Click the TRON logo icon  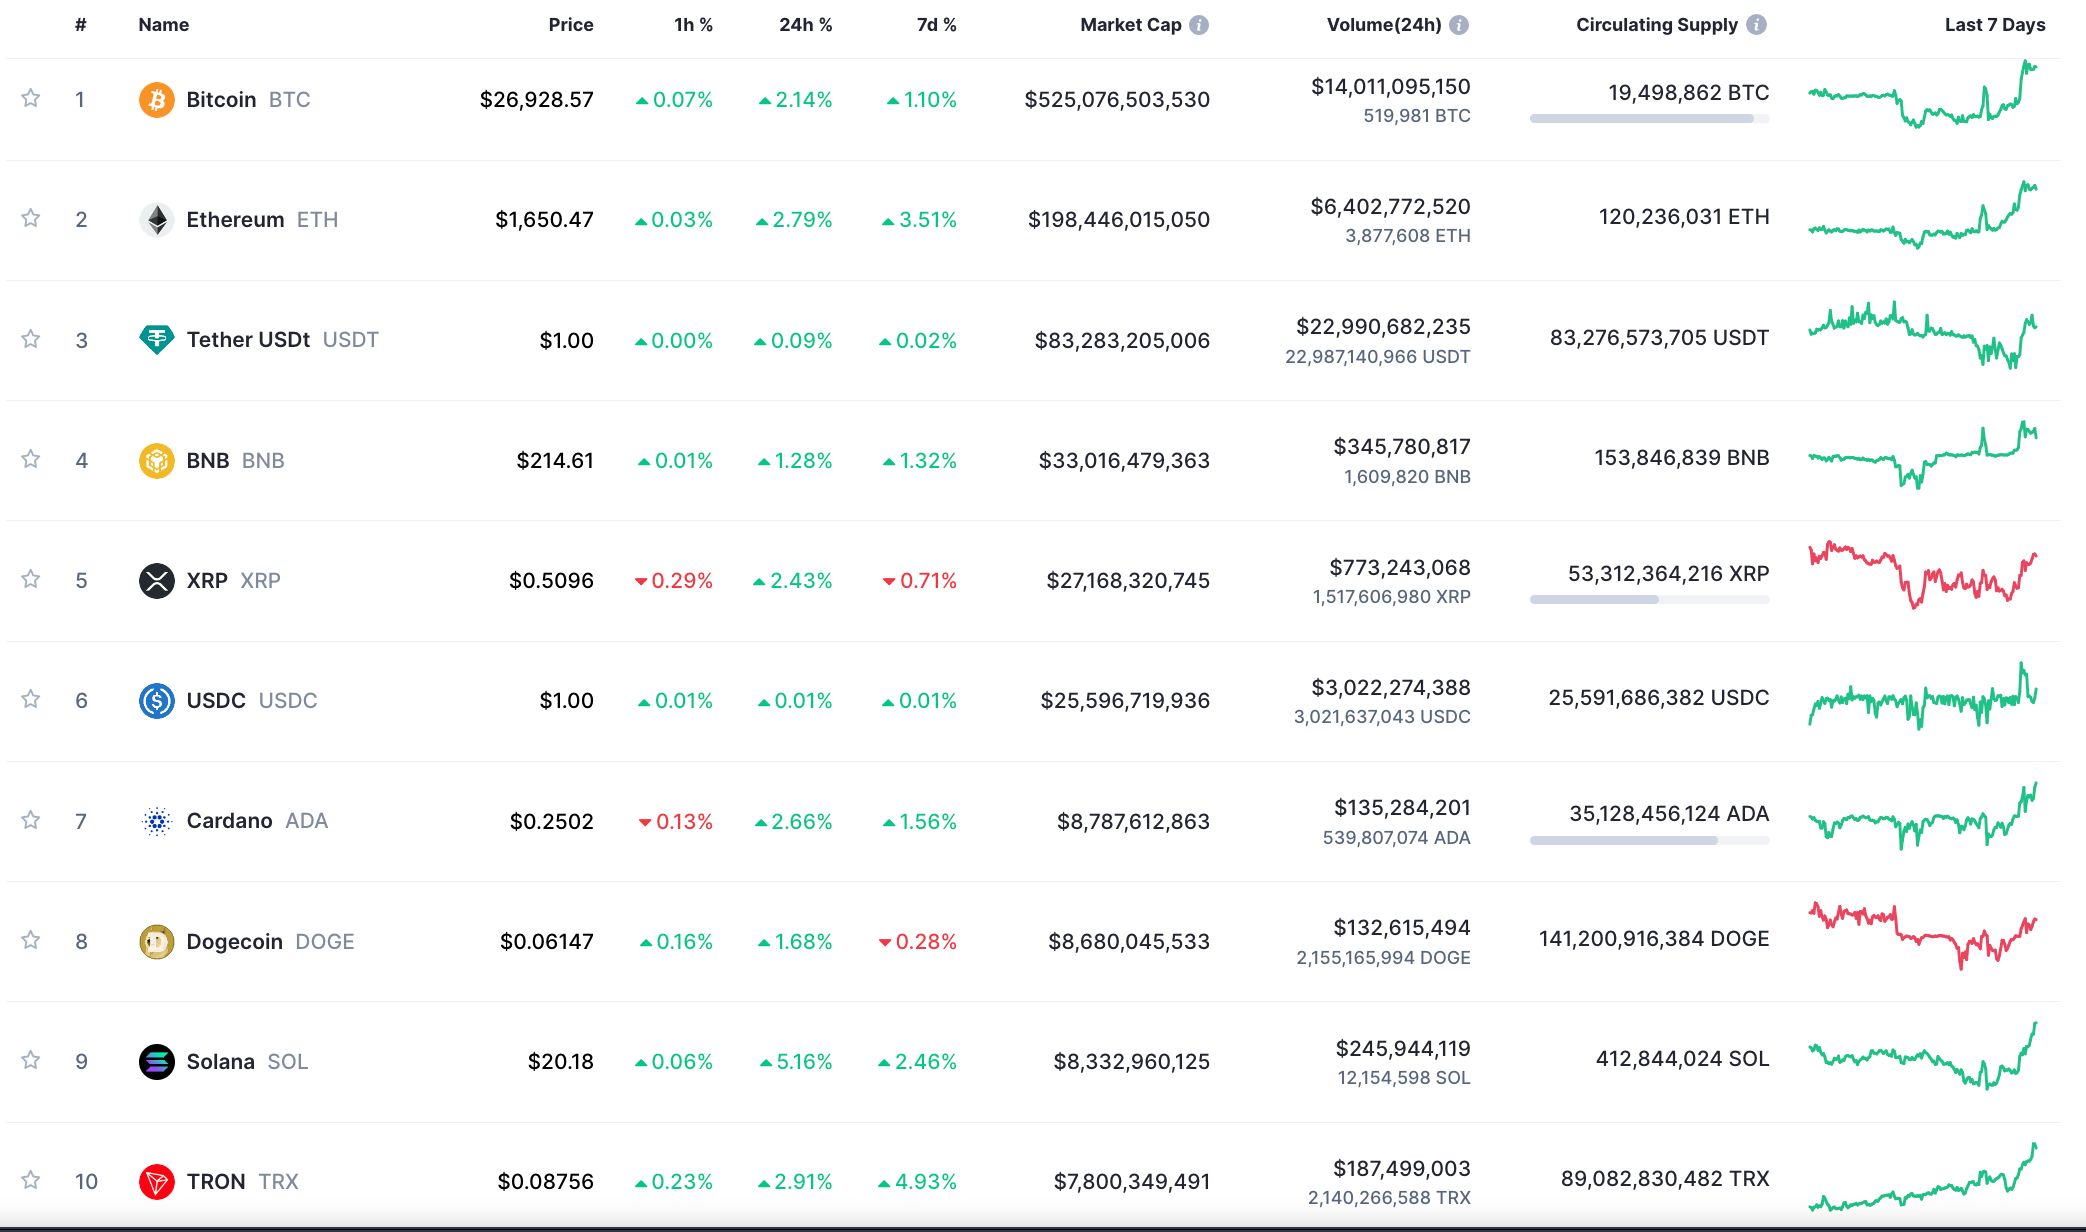[x=156, y=1182]
